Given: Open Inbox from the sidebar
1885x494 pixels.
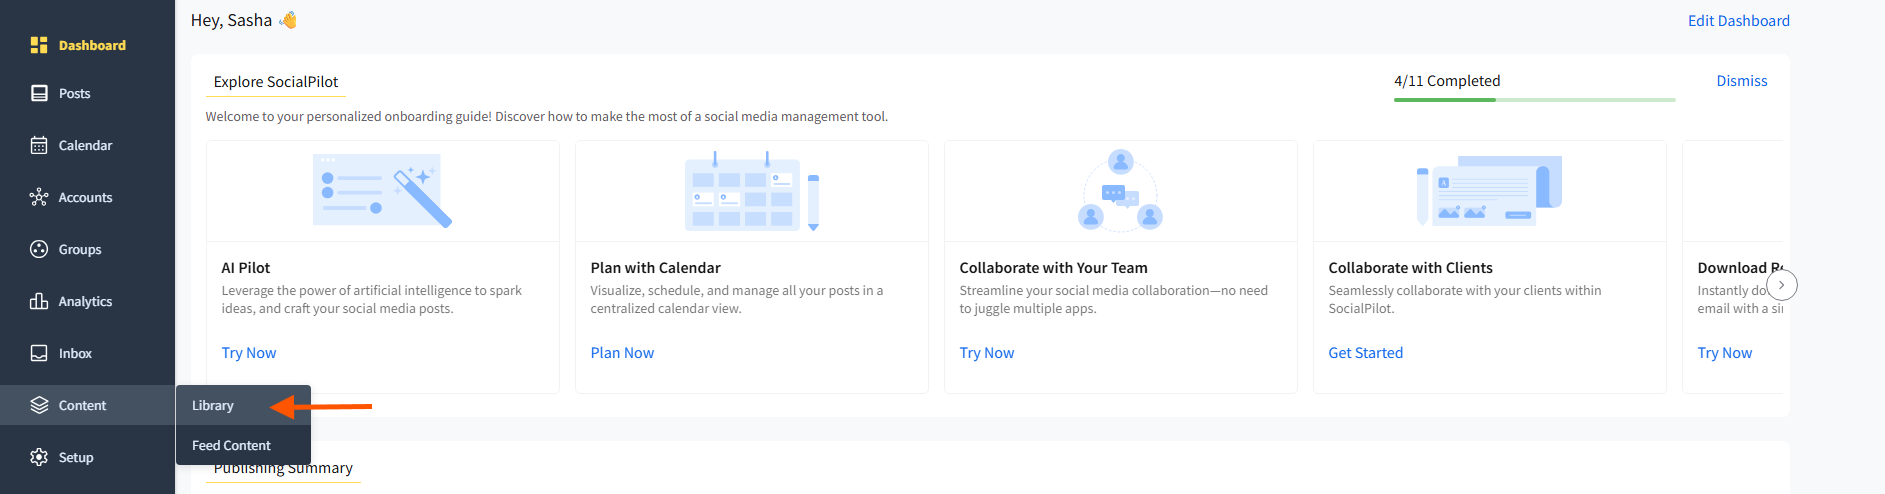Looking at the screenshot, I should click(75, 353).
